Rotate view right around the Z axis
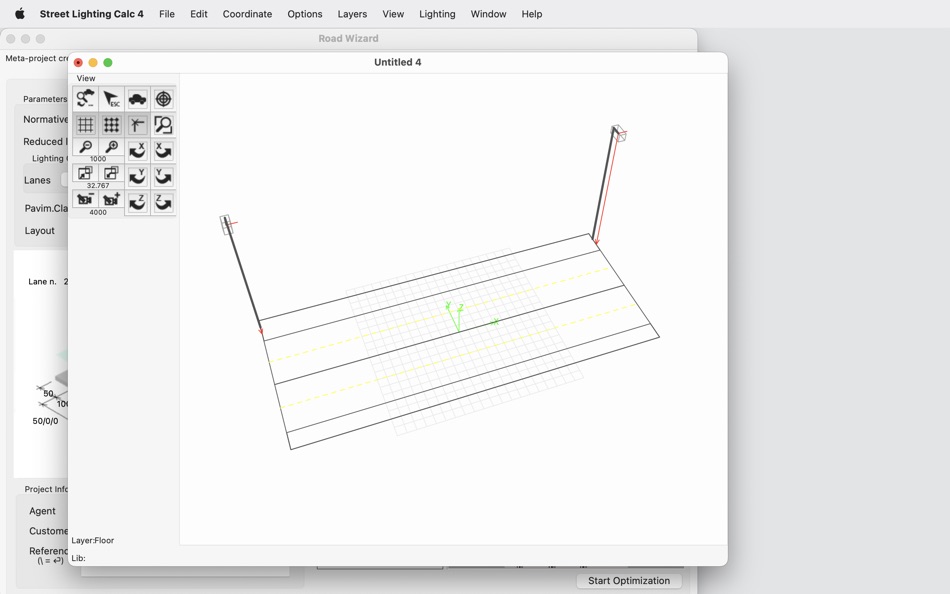The width and height of the screenshot is (950, 594). pyautogui.click(x=164, y=202)
